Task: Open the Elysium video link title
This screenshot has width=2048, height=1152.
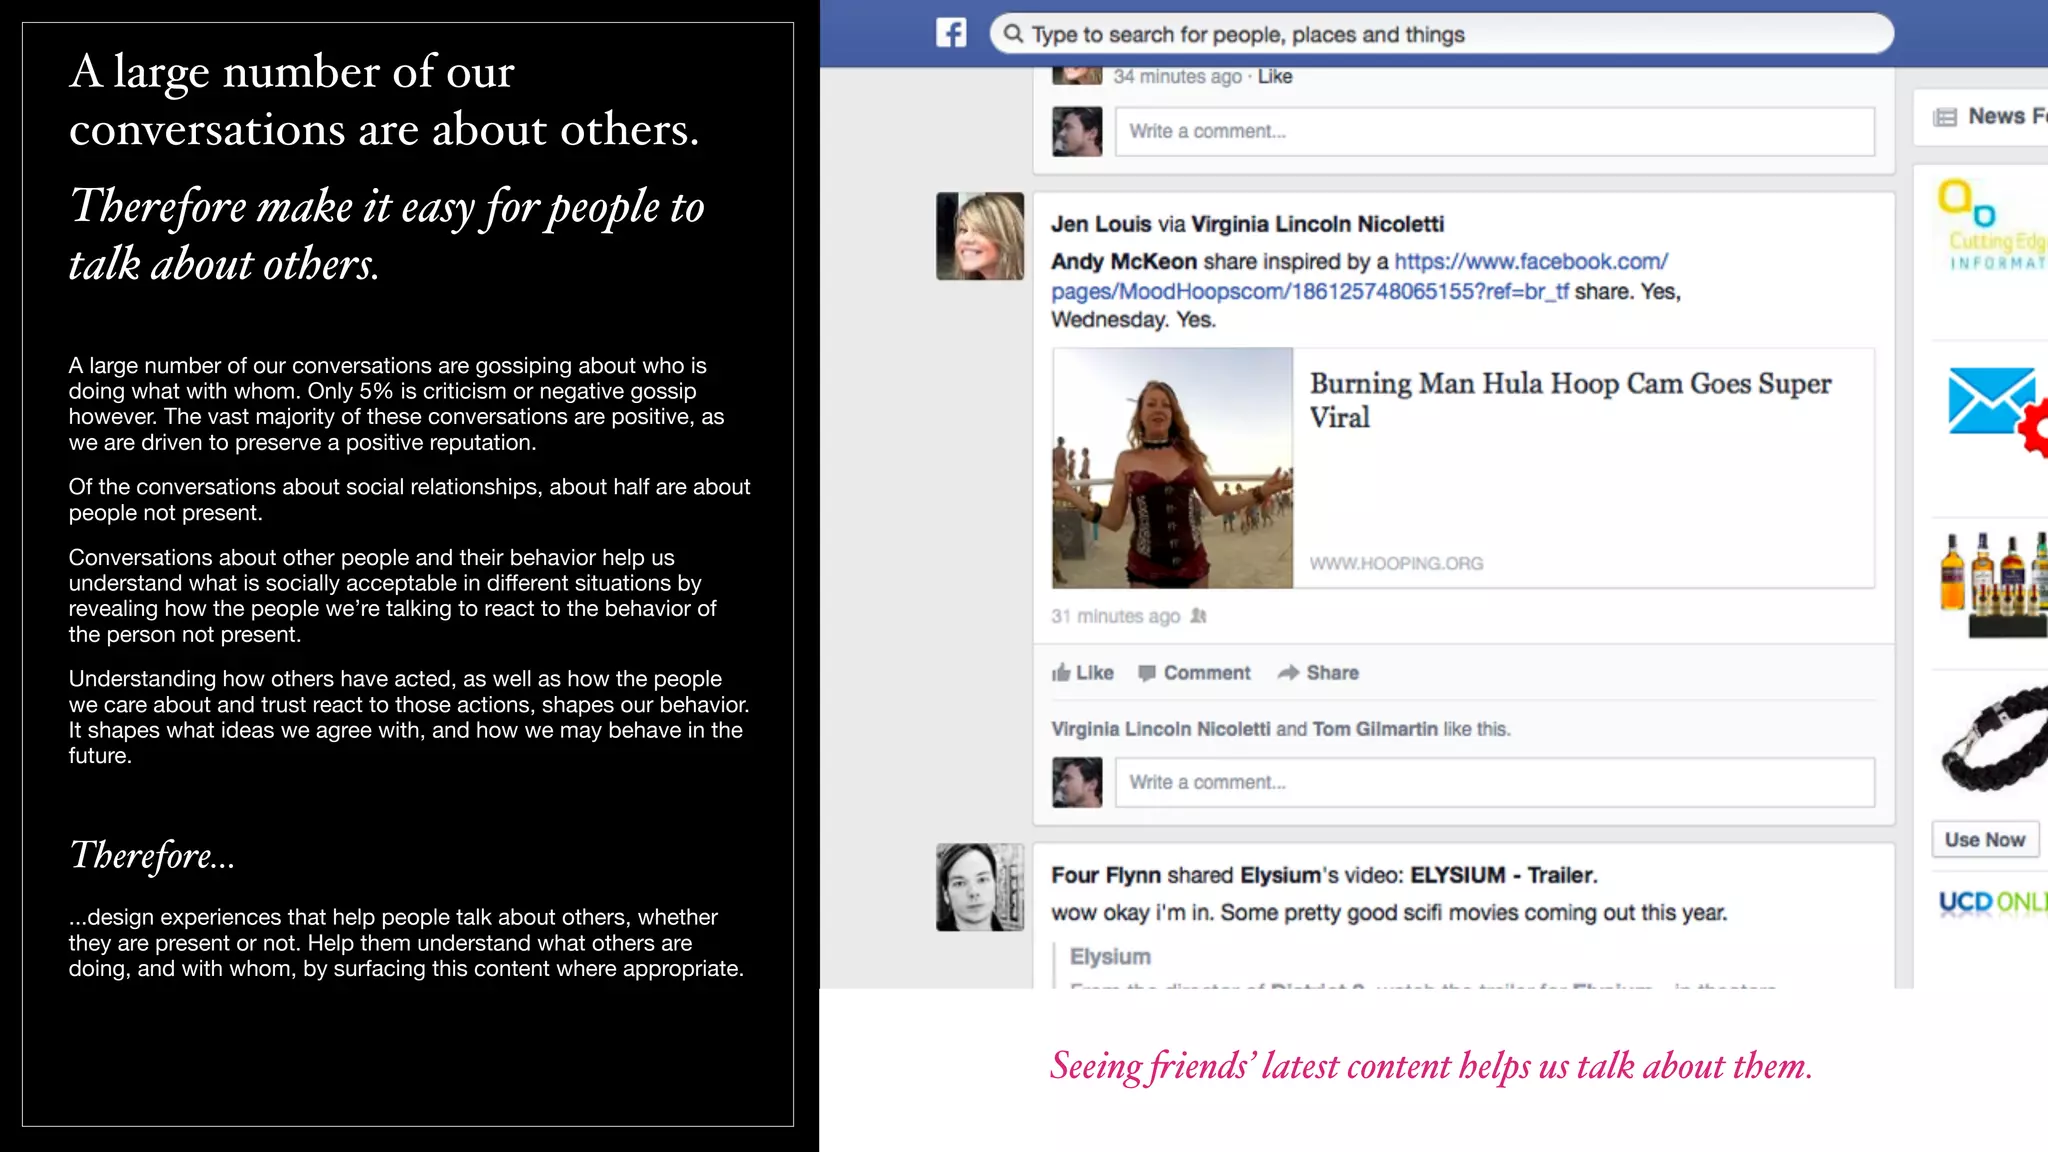Action: (x=1110, y=956)
